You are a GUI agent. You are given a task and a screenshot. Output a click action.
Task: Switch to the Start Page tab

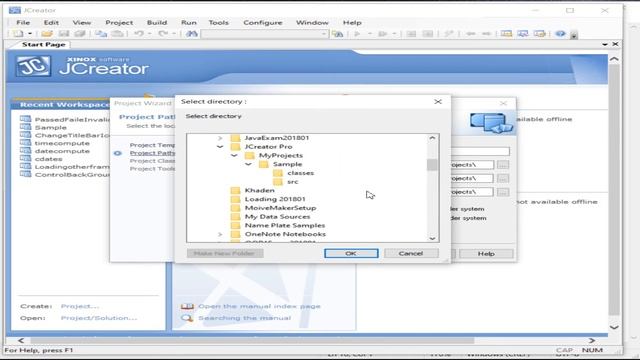point(44,44)
